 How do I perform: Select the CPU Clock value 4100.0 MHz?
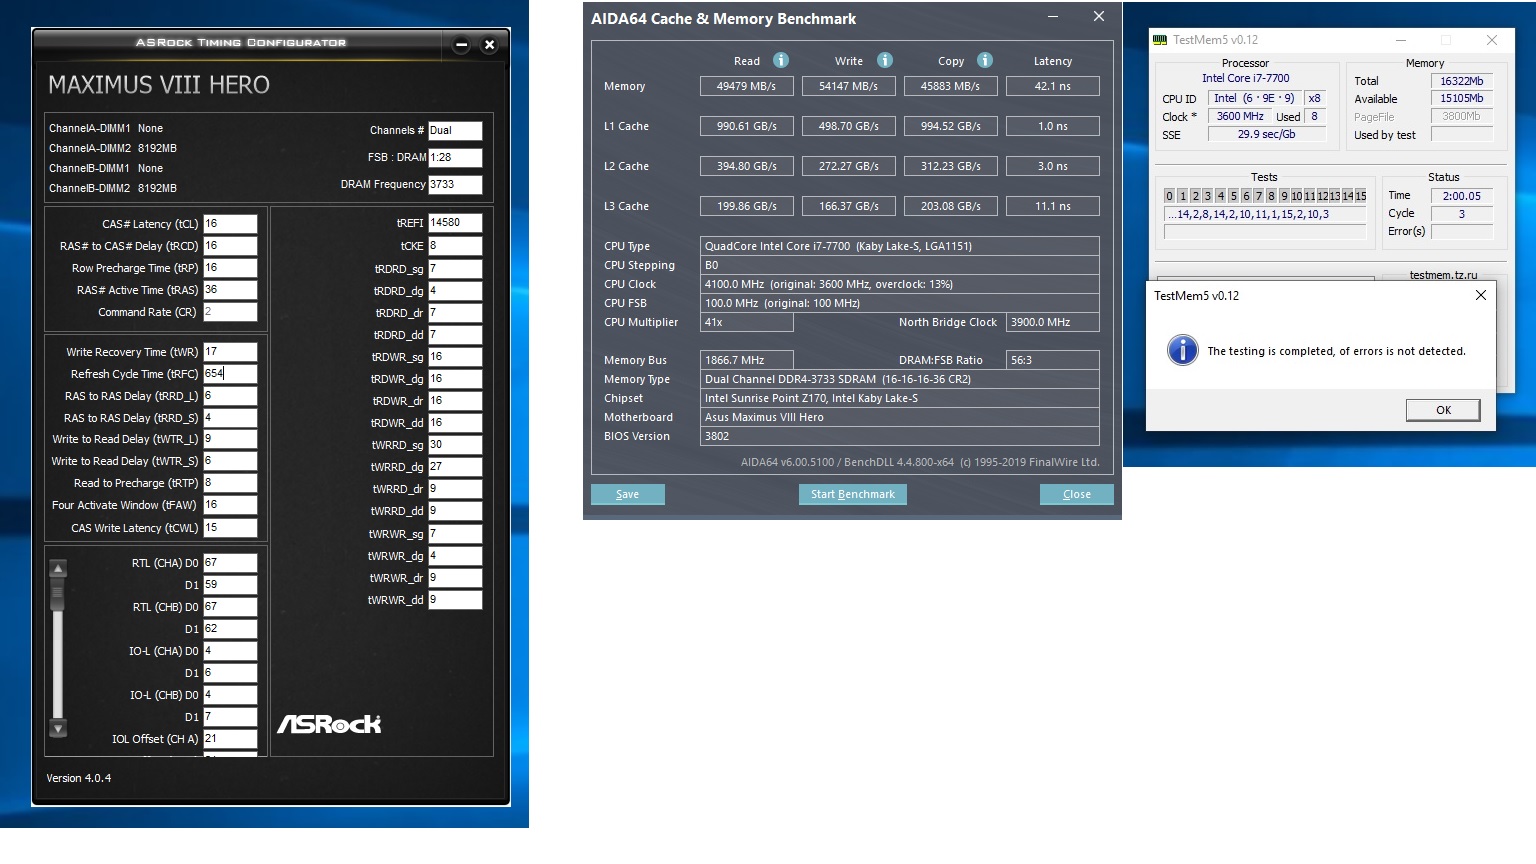coord(900,284)
